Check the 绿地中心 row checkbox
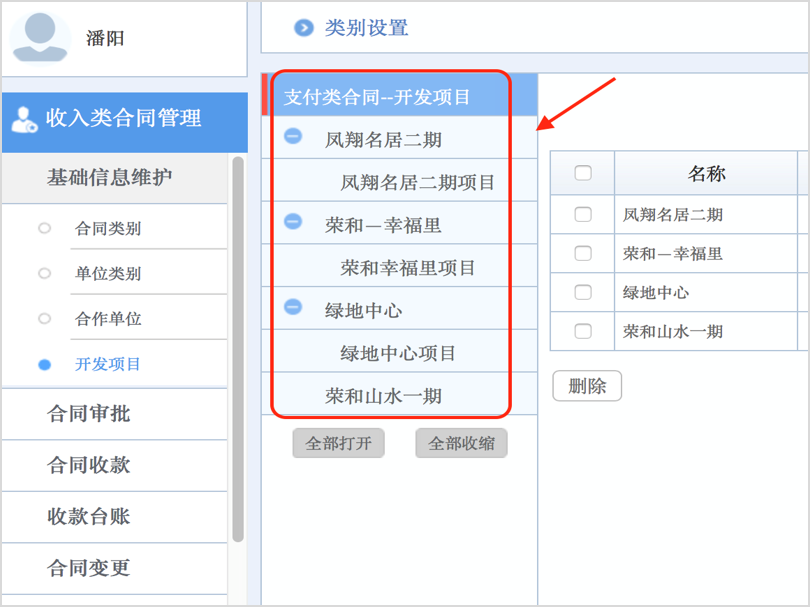The height and width of the screenshot is (607, 810). (x=583, y=292)
